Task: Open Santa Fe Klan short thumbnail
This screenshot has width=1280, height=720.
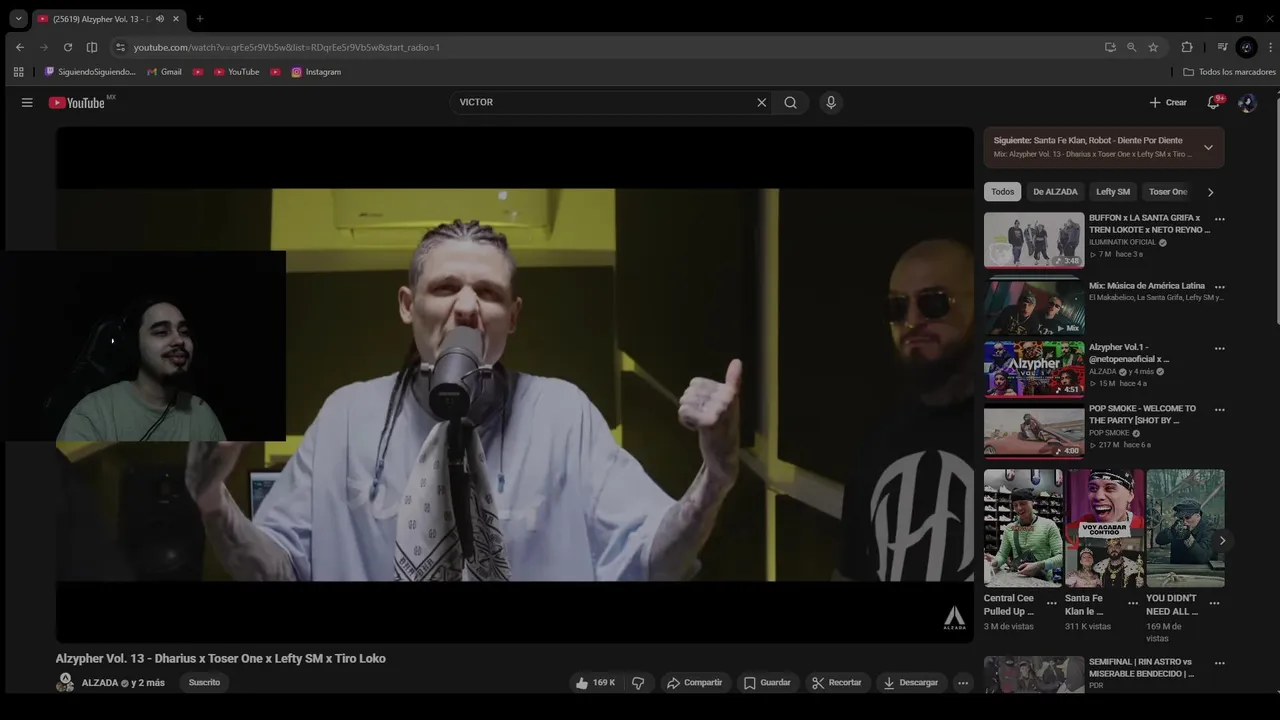Action: (1104, 528)
